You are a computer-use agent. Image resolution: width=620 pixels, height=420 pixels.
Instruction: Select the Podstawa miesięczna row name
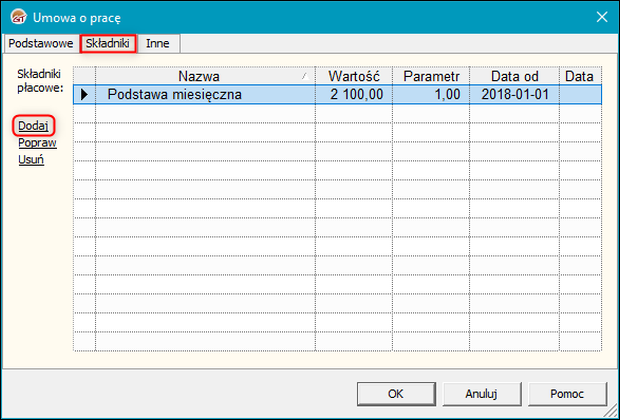click(174, 95)
